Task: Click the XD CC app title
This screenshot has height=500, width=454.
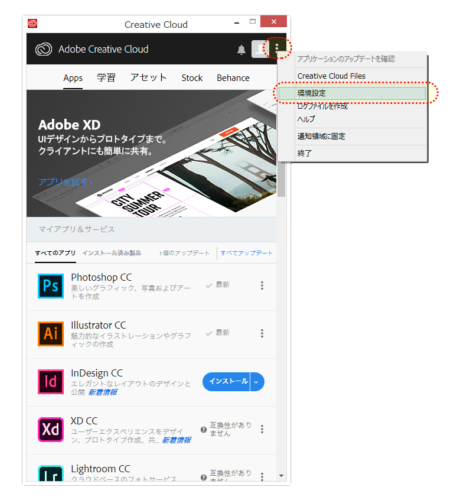Action: click(84, 421)
